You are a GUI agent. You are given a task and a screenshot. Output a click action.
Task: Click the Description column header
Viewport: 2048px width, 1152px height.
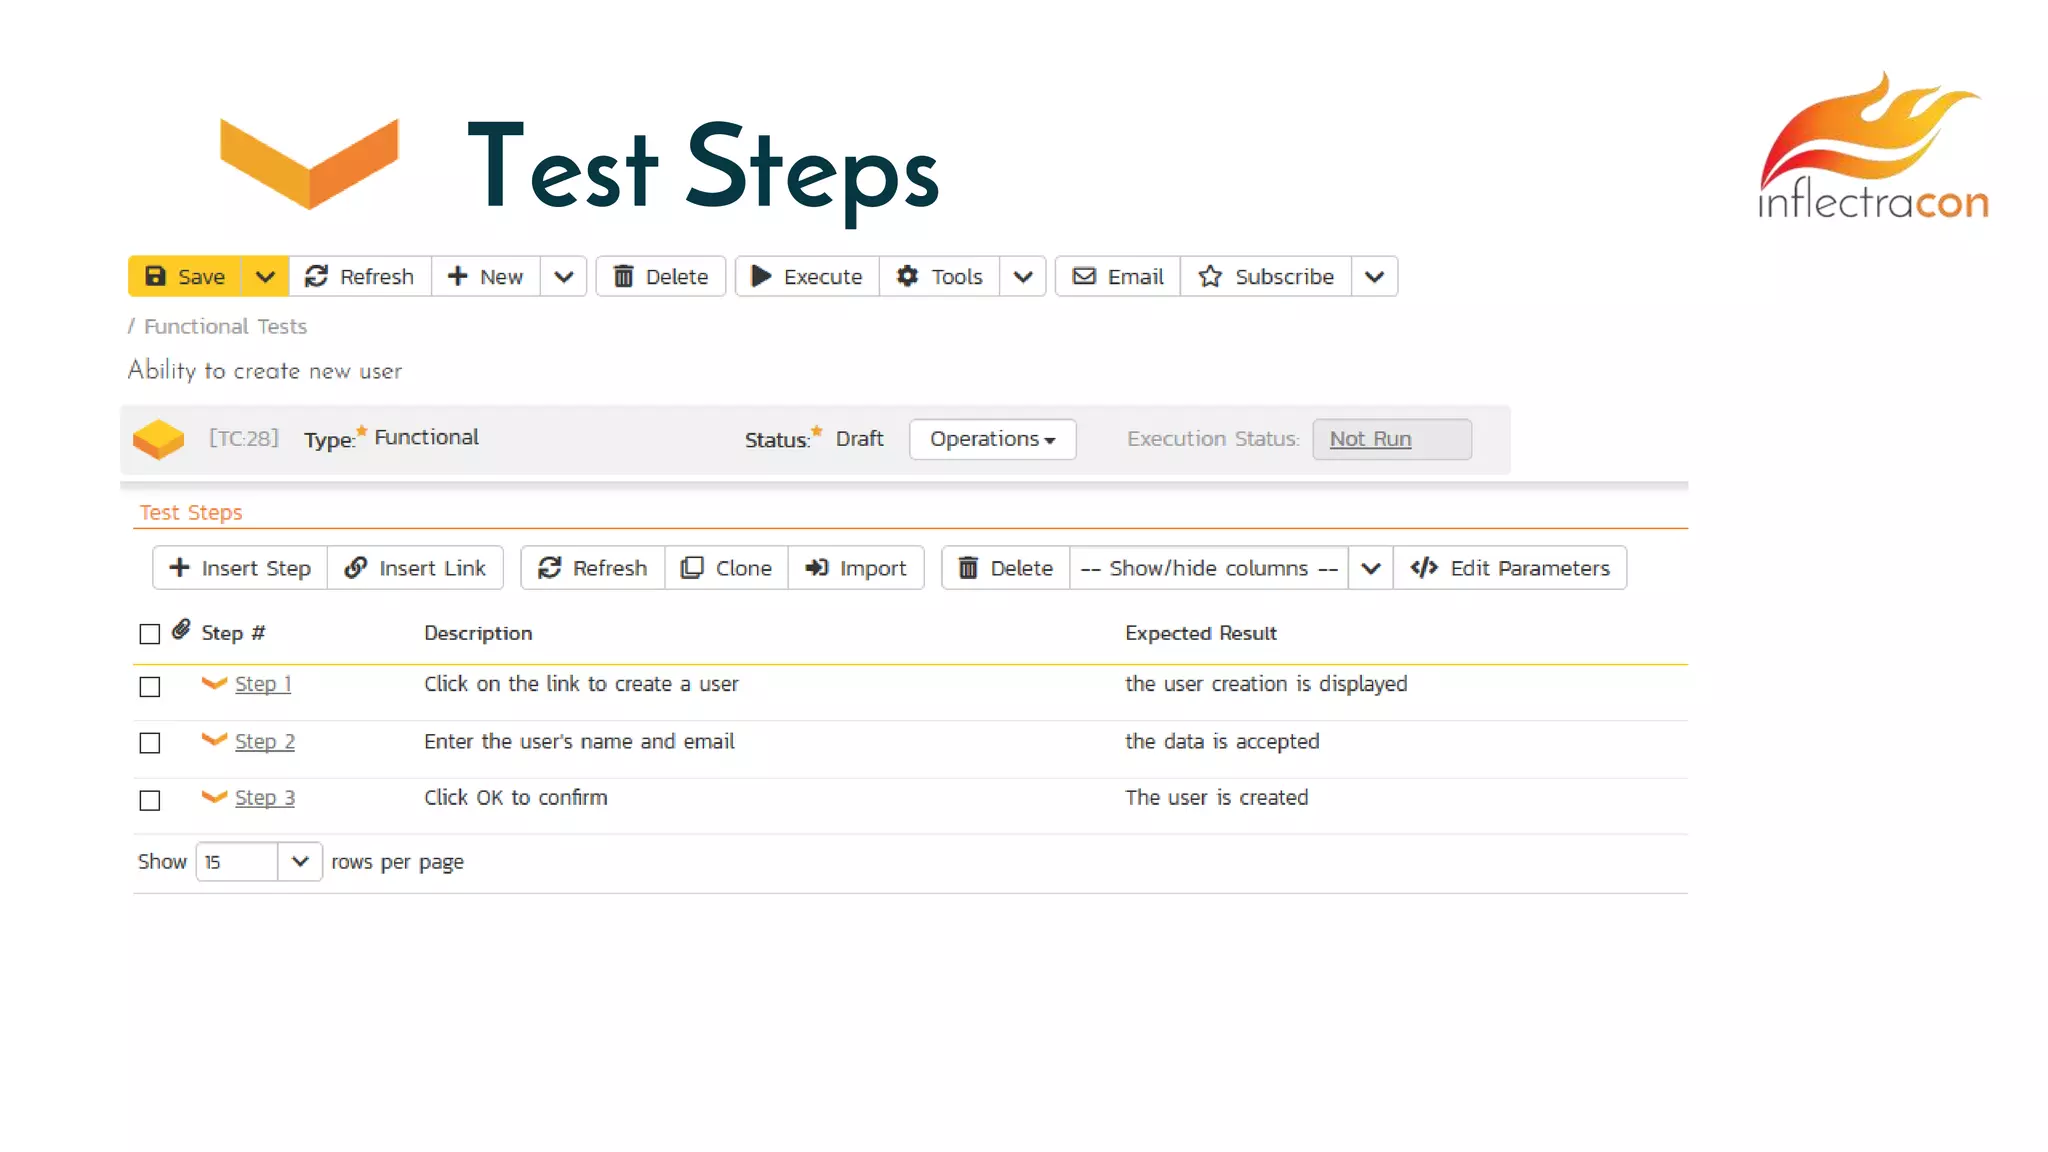click(x=478, y=633)
